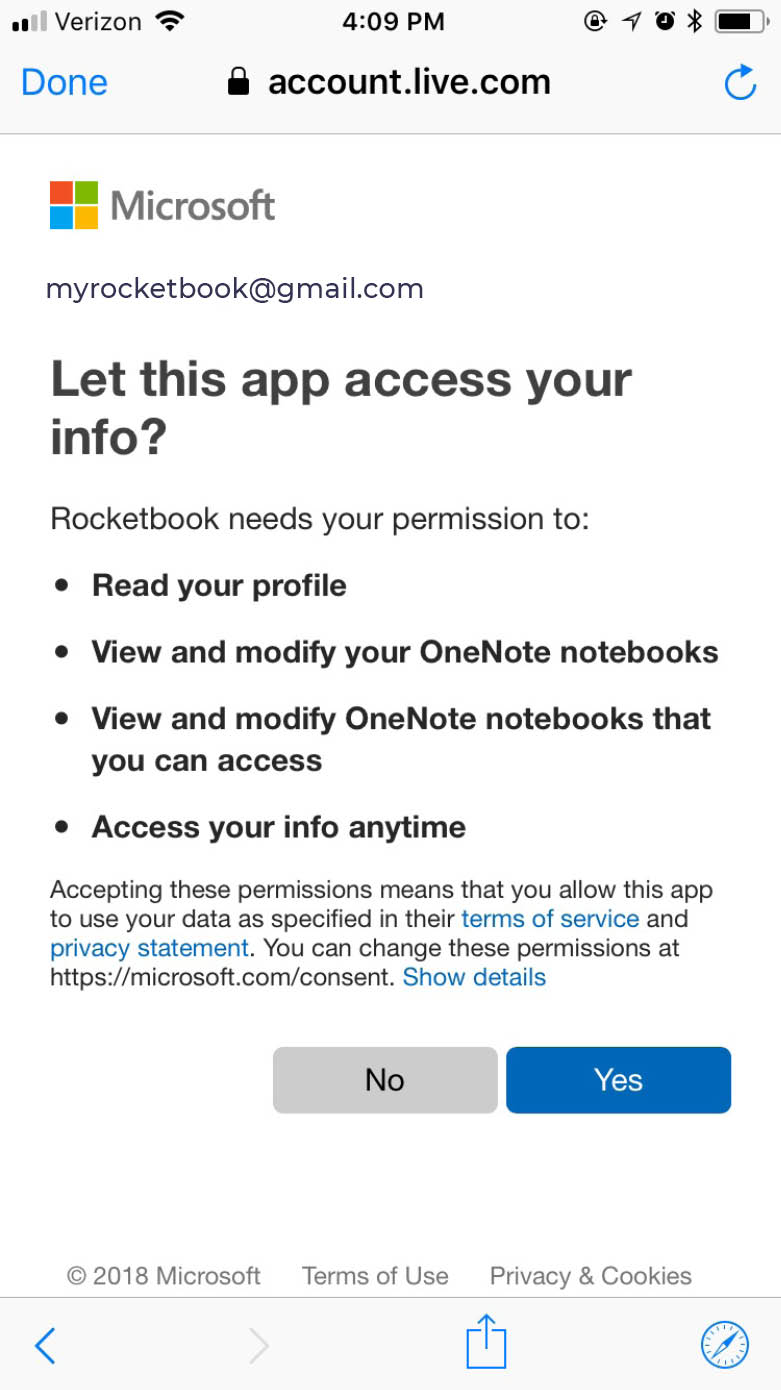Tap the reload page icon
Screen dimensions: 781x1390
point(740,83)
